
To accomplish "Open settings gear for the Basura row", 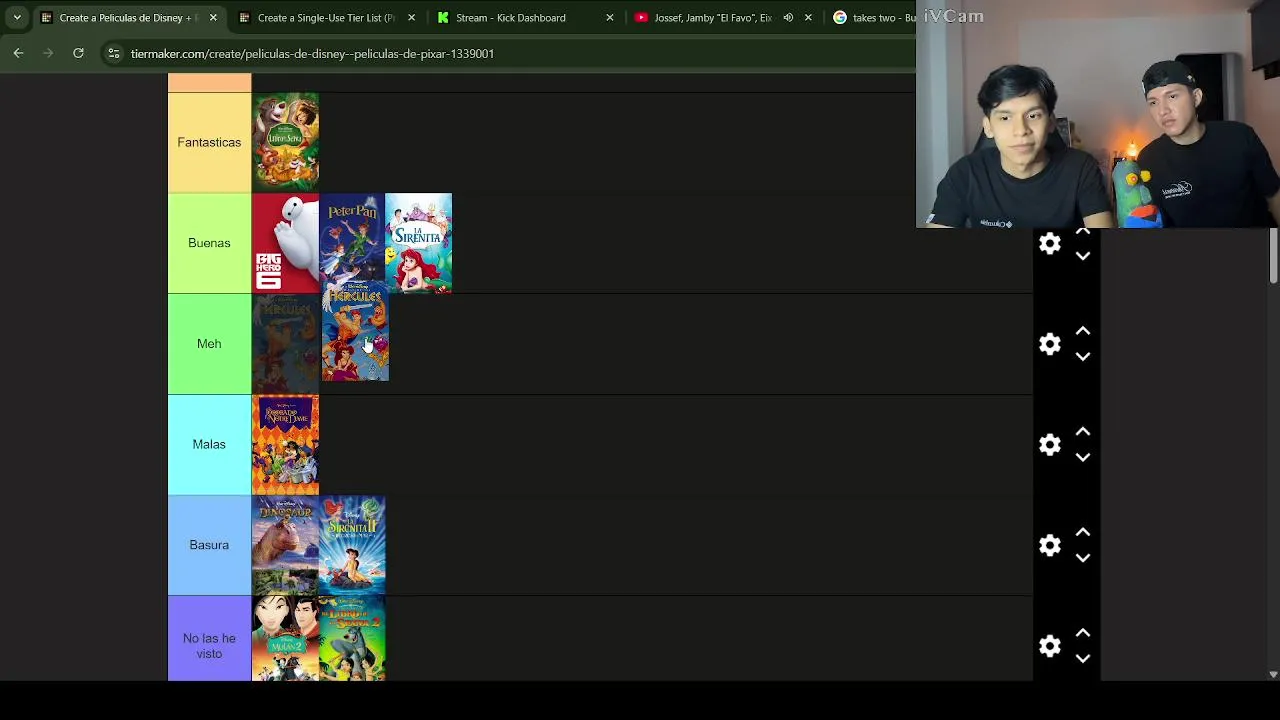I will click(x=1049, y=545).
